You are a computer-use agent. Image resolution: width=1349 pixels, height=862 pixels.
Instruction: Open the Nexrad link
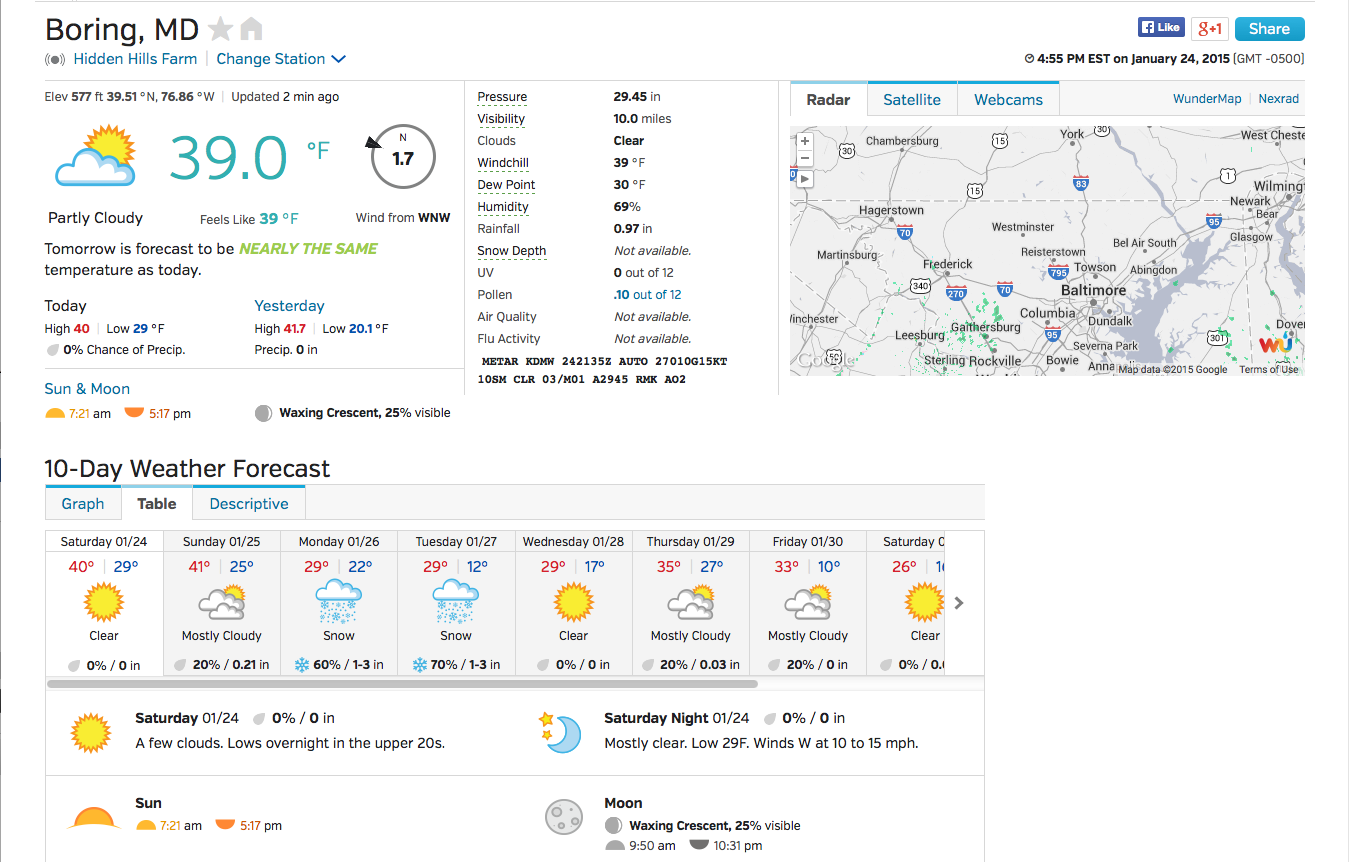(1278, 99)
